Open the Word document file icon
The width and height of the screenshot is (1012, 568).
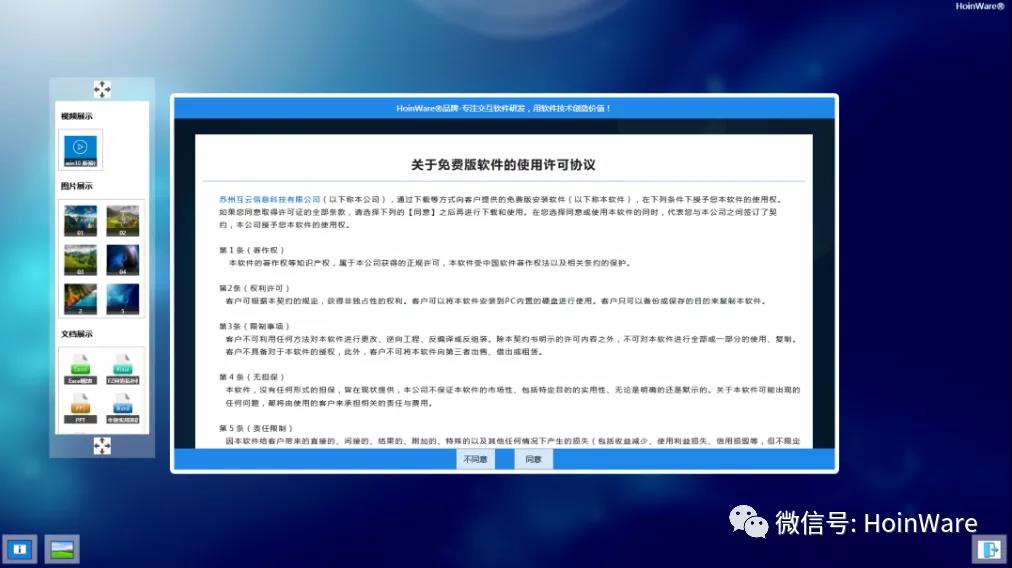(123, 406)
